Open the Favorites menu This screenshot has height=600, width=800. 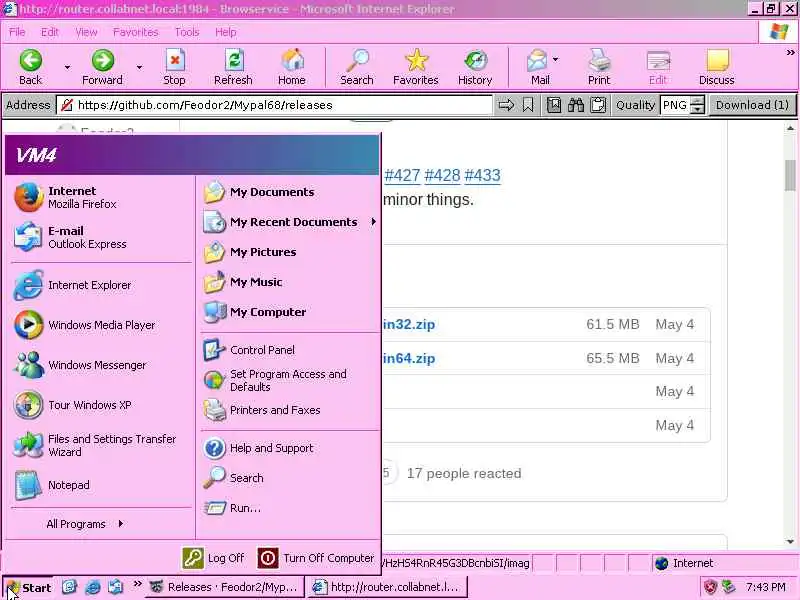coord(136,32)
